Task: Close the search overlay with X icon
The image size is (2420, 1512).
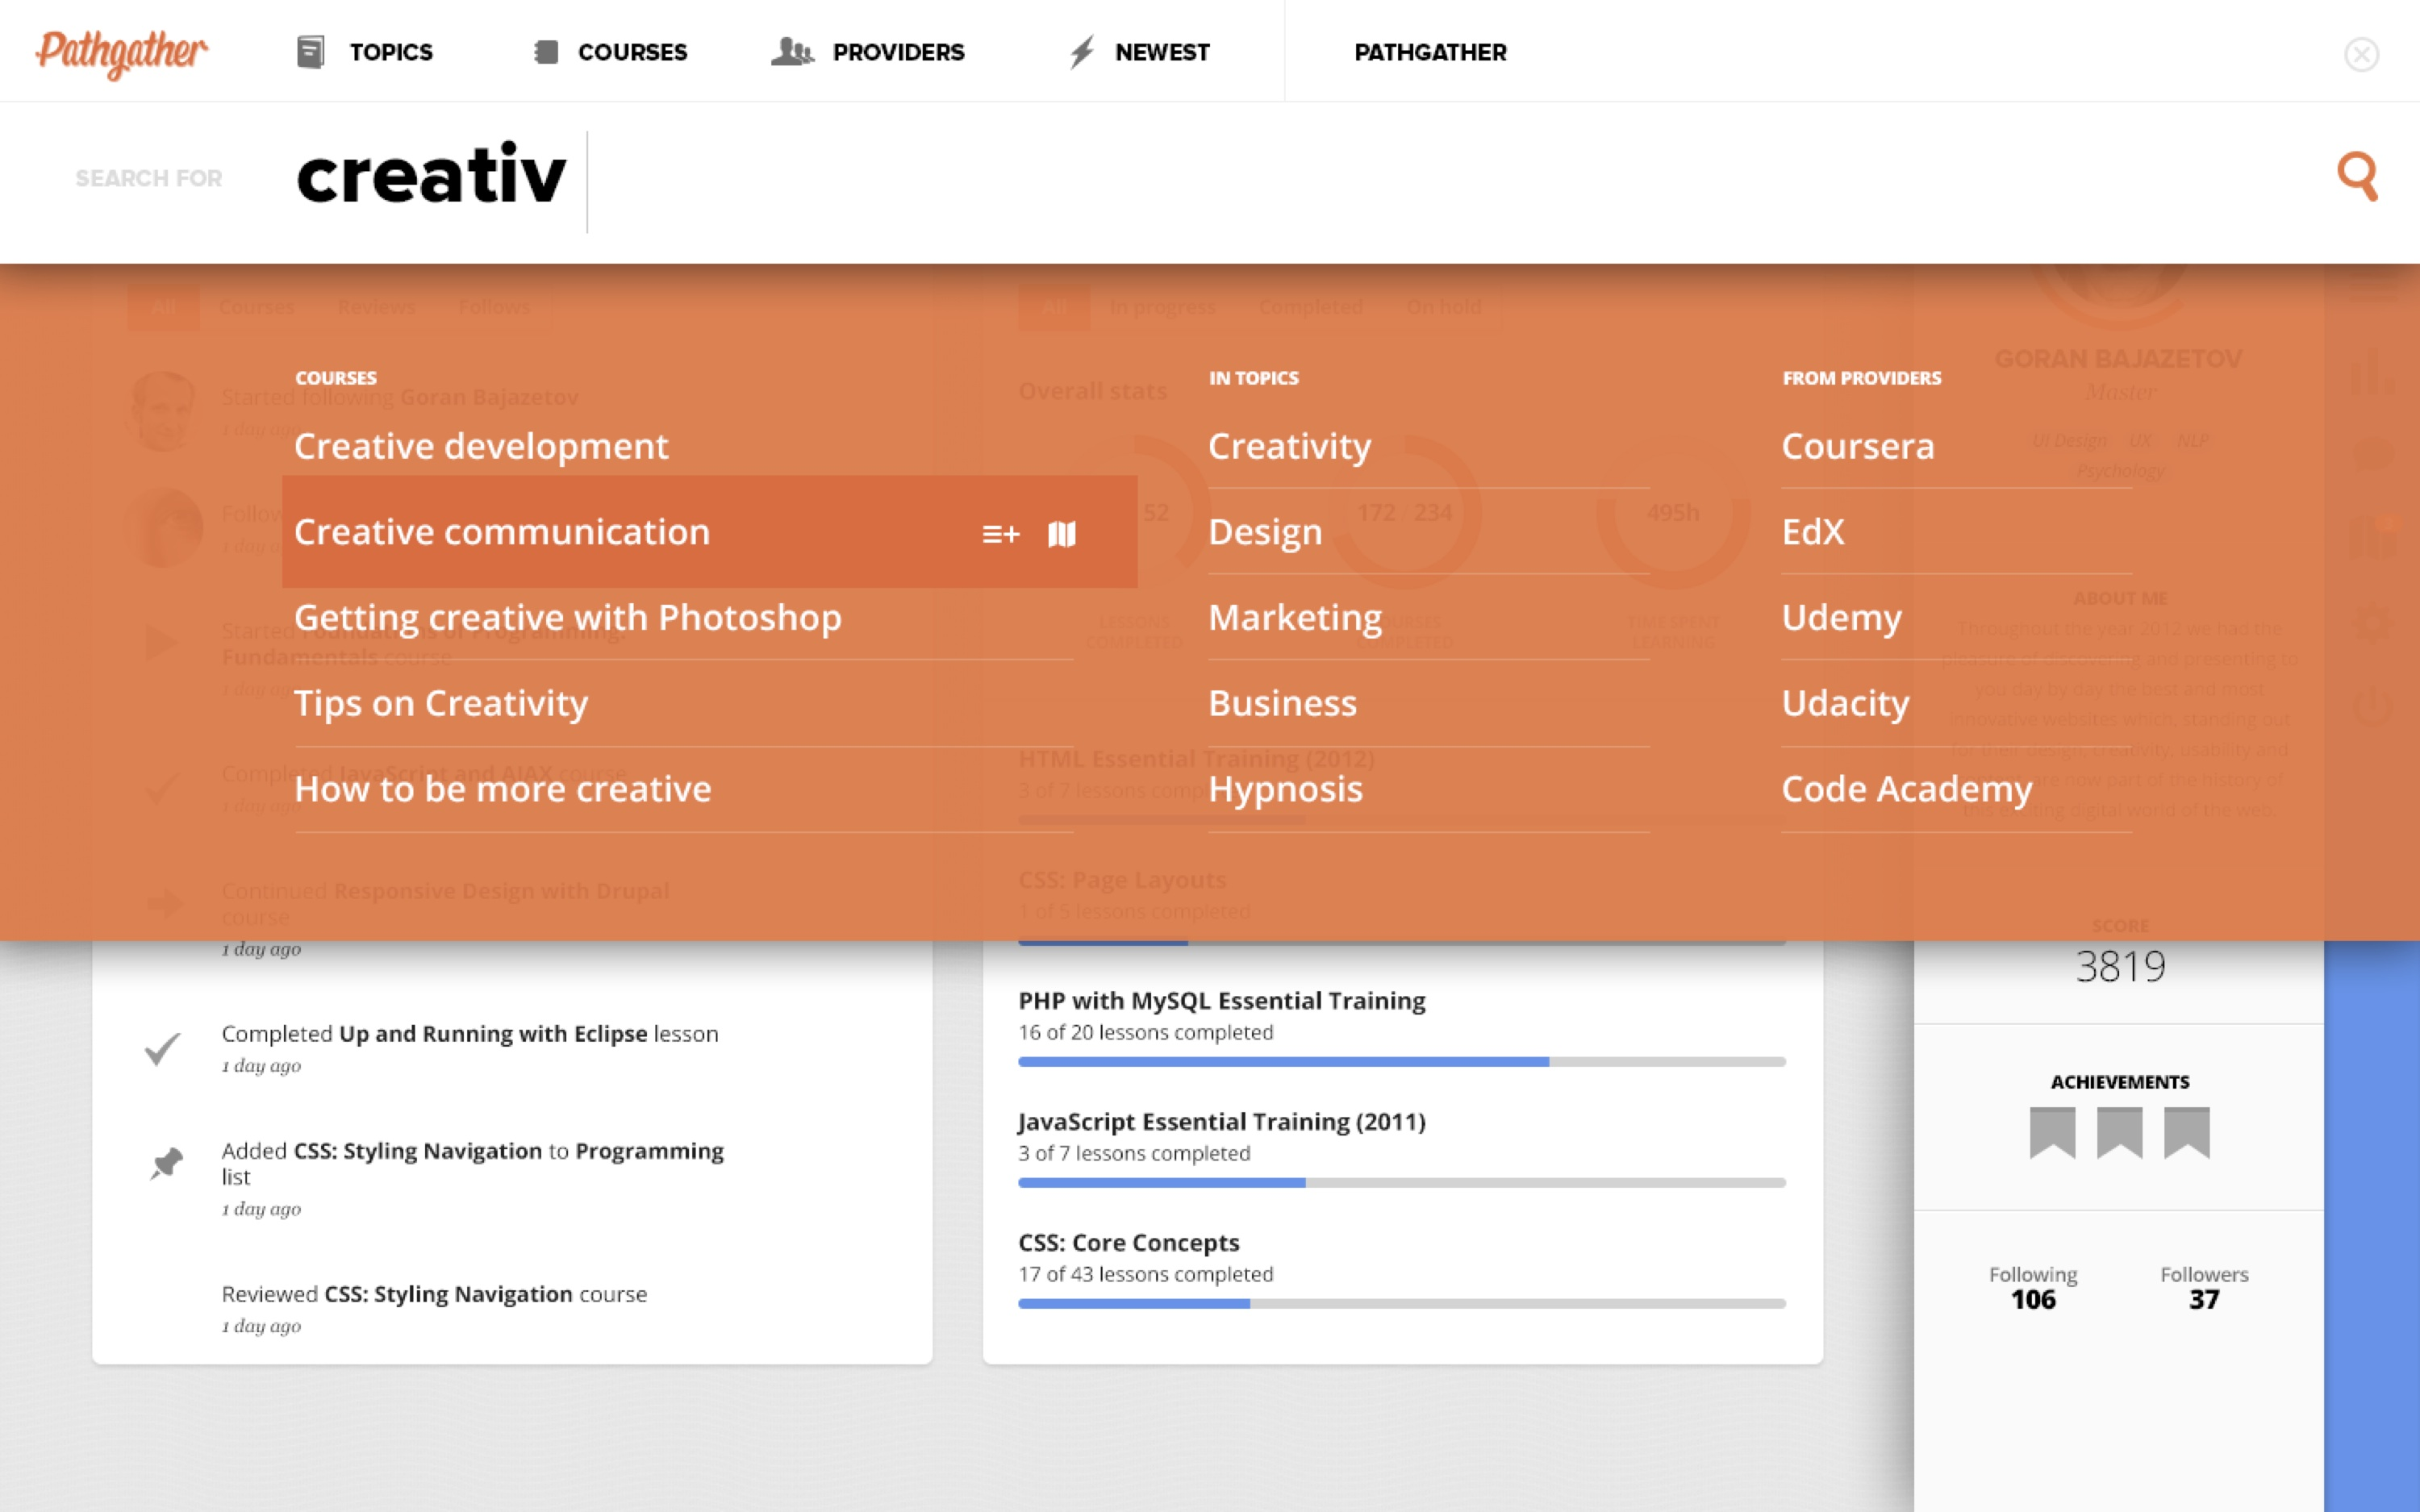Action: tap(2361, 54)
